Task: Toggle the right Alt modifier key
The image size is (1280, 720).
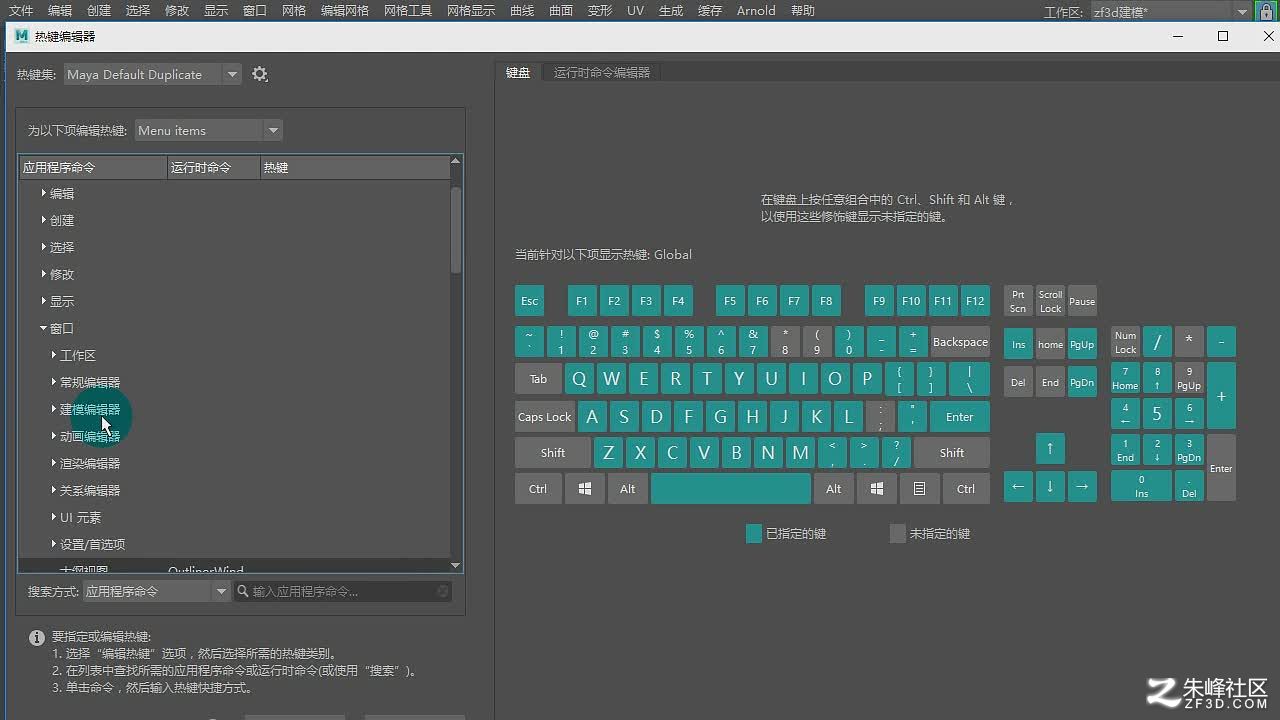Action: point(834,489)
